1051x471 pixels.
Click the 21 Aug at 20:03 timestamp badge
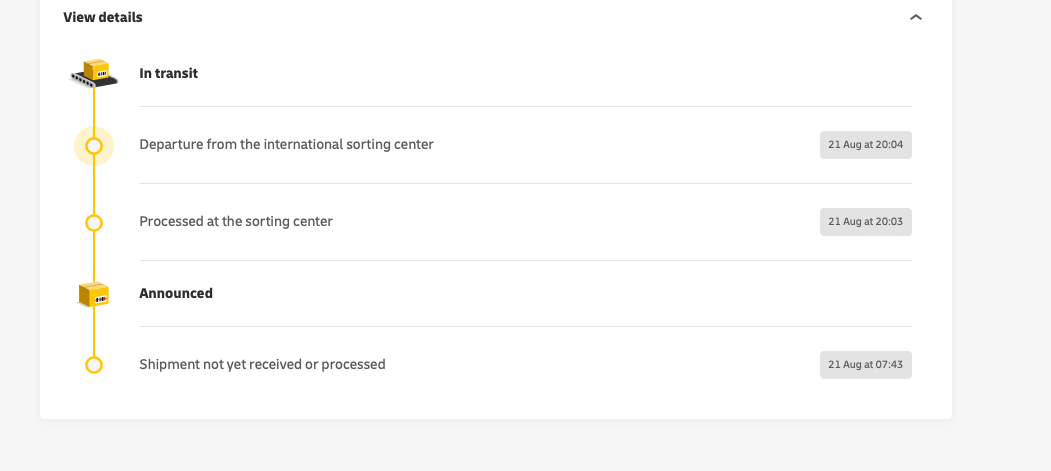coord(865,222)
